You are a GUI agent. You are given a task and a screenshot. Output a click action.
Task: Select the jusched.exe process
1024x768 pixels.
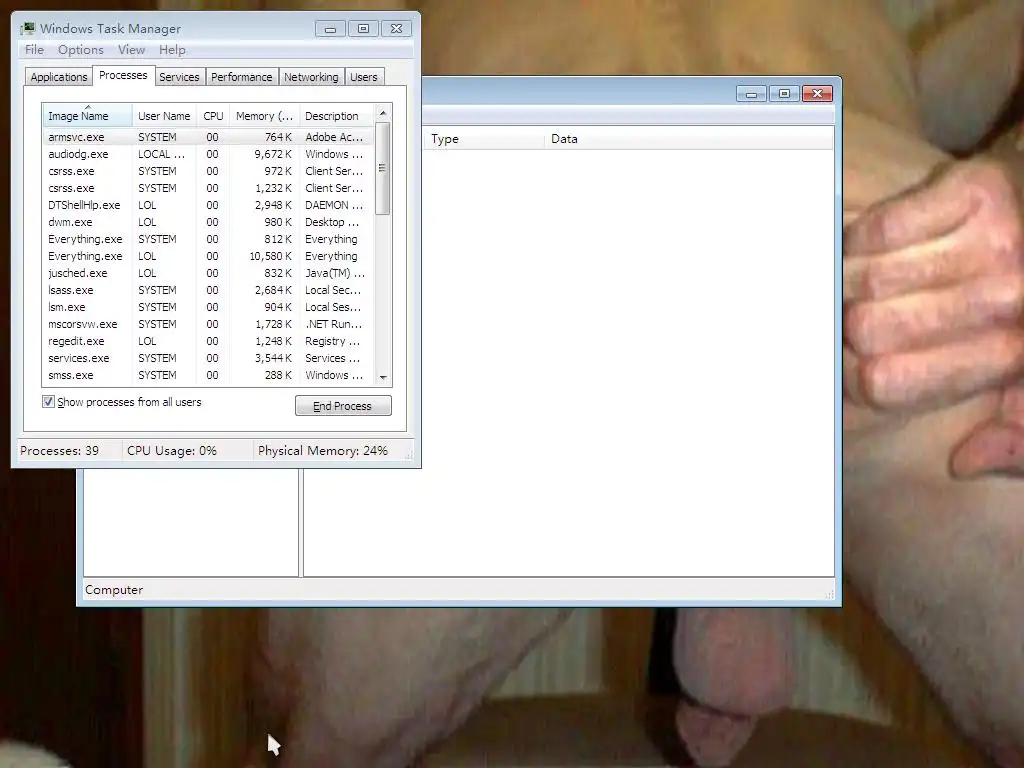209,273
